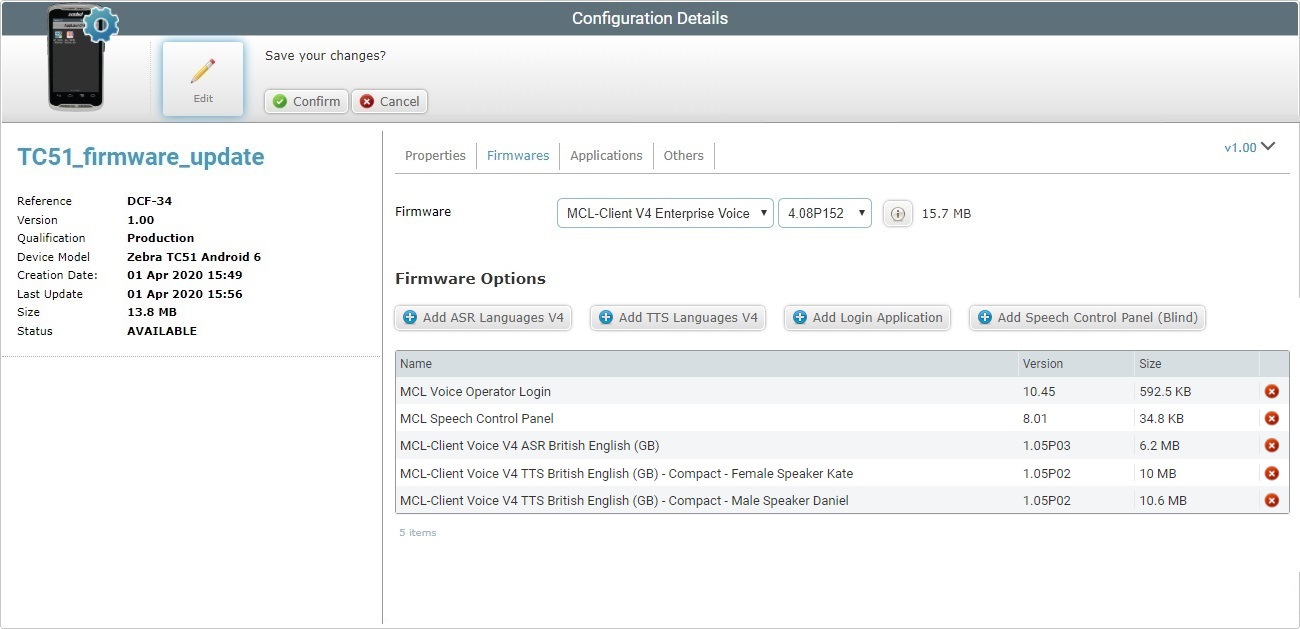Click the Edit pencil icon

tap(202, 70)
